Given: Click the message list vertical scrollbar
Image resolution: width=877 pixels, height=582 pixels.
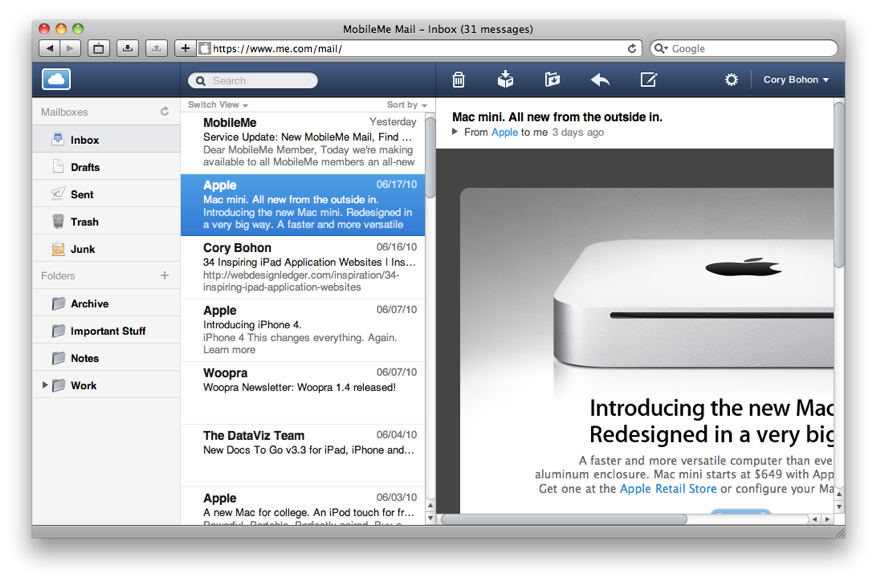Looking at the screenshot, I should coord(430,157).
